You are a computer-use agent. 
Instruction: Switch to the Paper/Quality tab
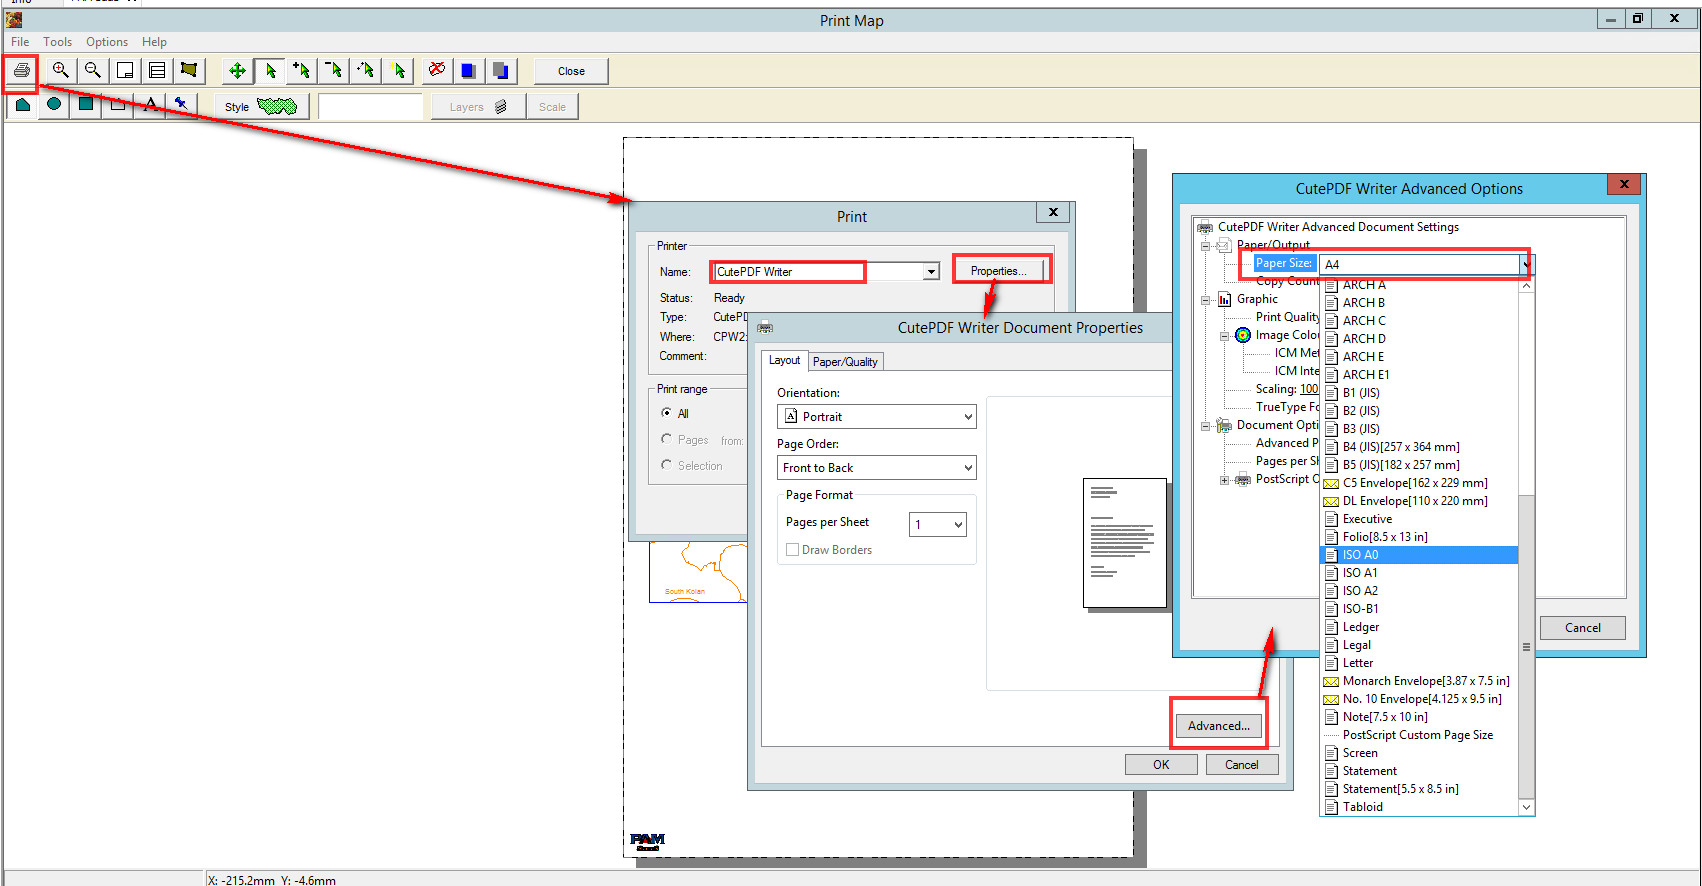click(x=845, y=361)
